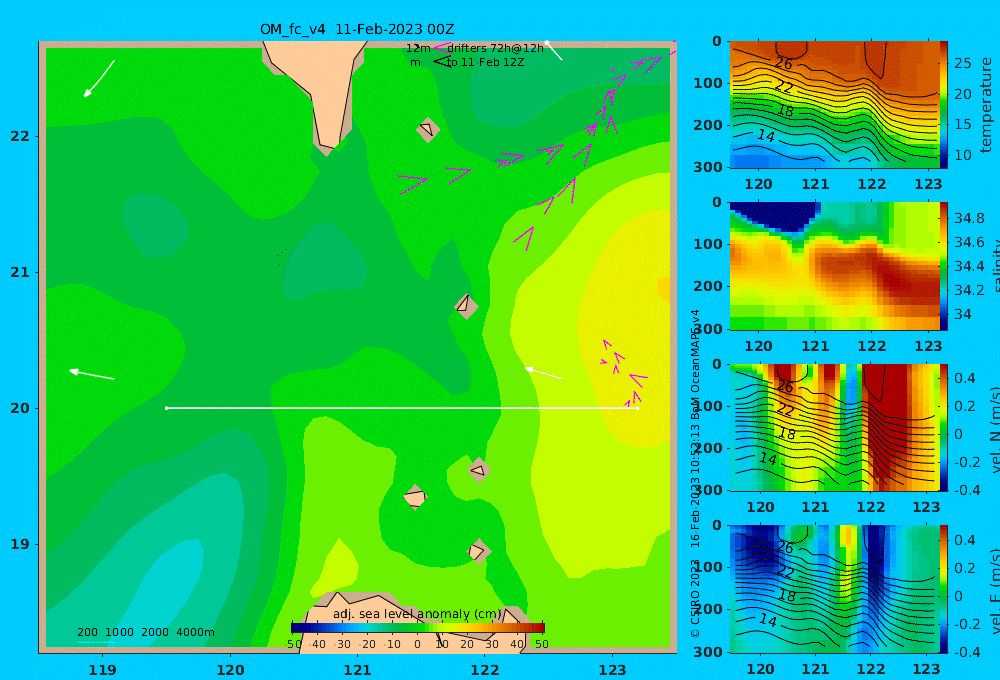Open the temperature depth section plot
The image size is (1000, 680).
click(x=834, y=105)
